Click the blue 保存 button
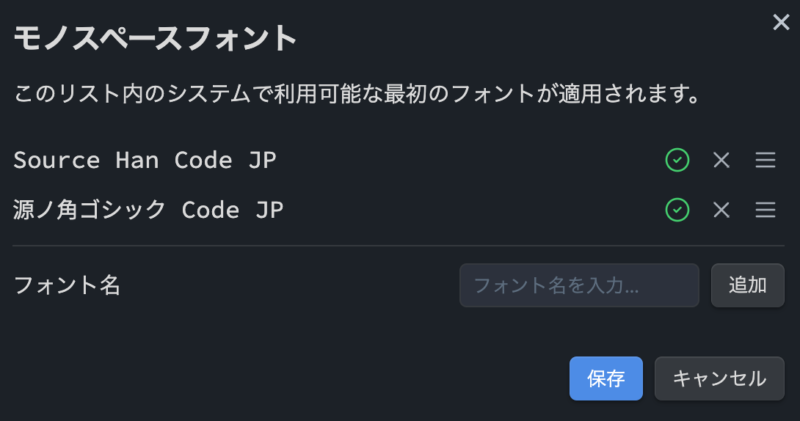The height and width of the screenshot is (421, 800). point(606,378)
